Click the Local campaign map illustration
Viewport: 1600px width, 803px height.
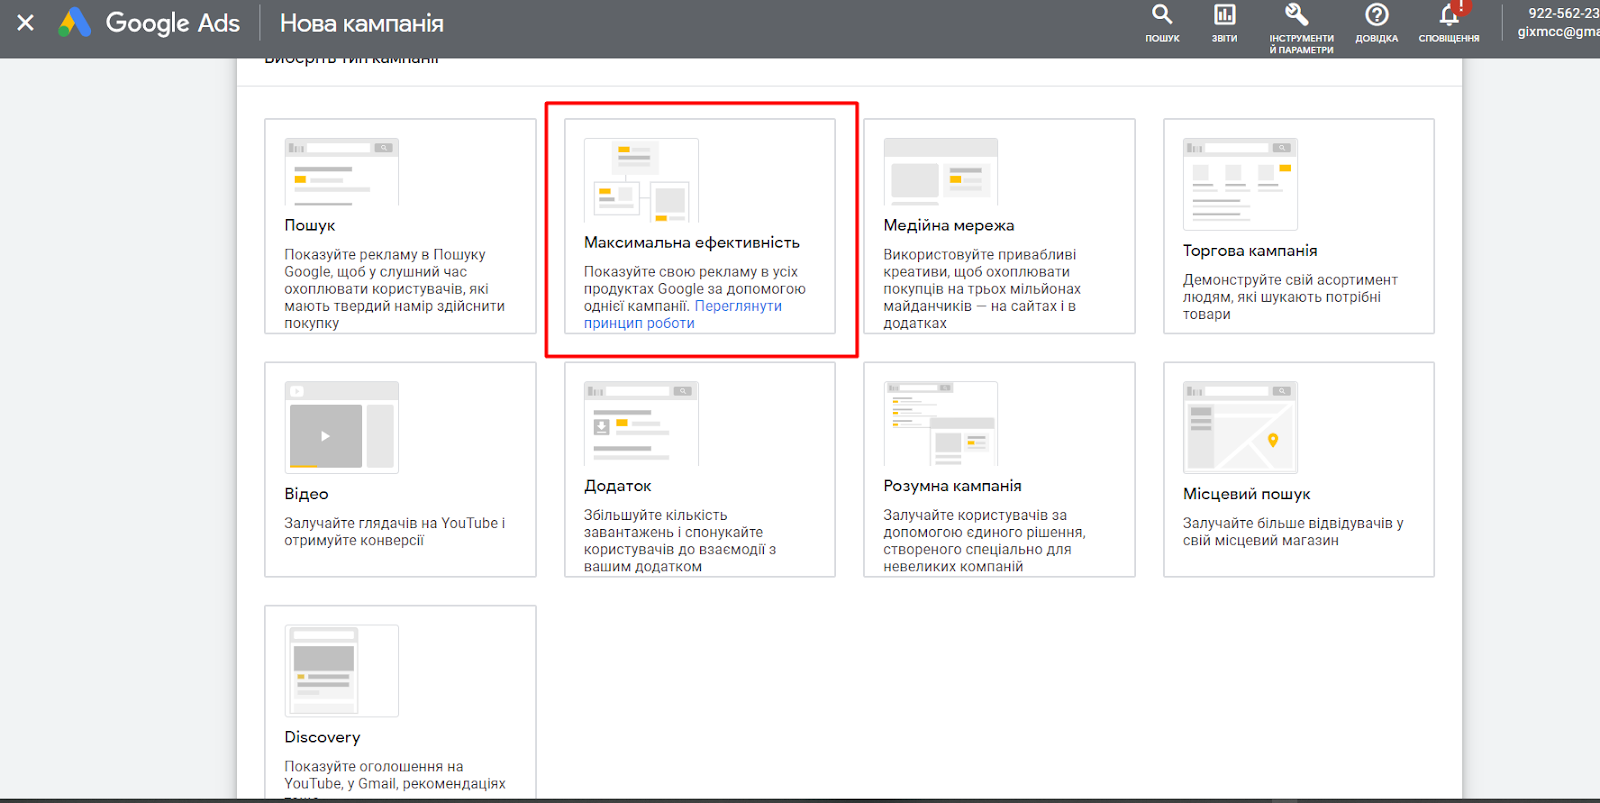[x=1240, y=427]
